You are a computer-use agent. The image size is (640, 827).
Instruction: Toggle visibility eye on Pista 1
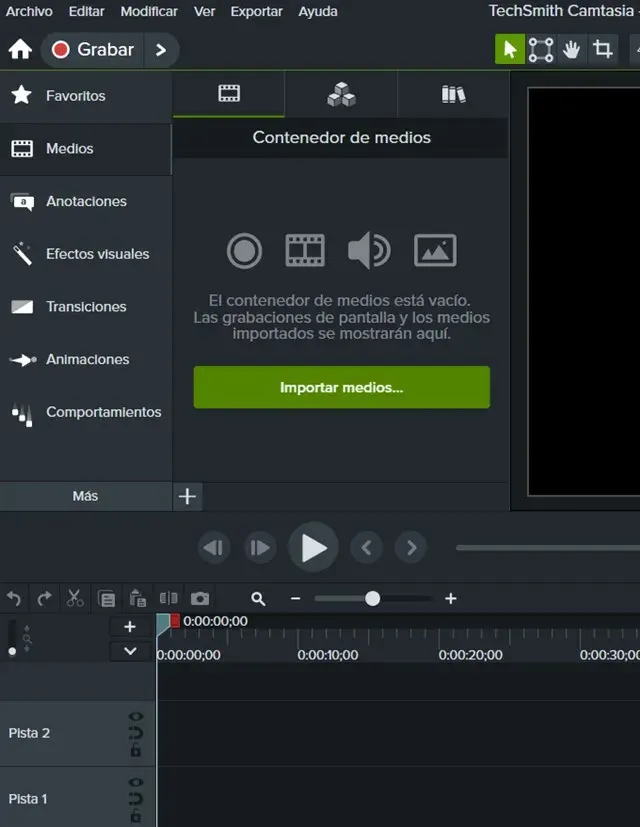click(136, 782)
